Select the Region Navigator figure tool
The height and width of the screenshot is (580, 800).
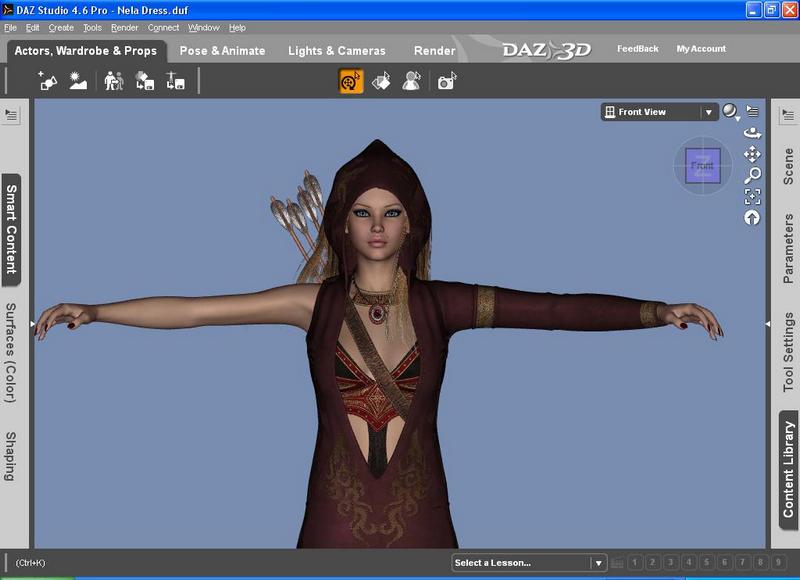point(411,81)
